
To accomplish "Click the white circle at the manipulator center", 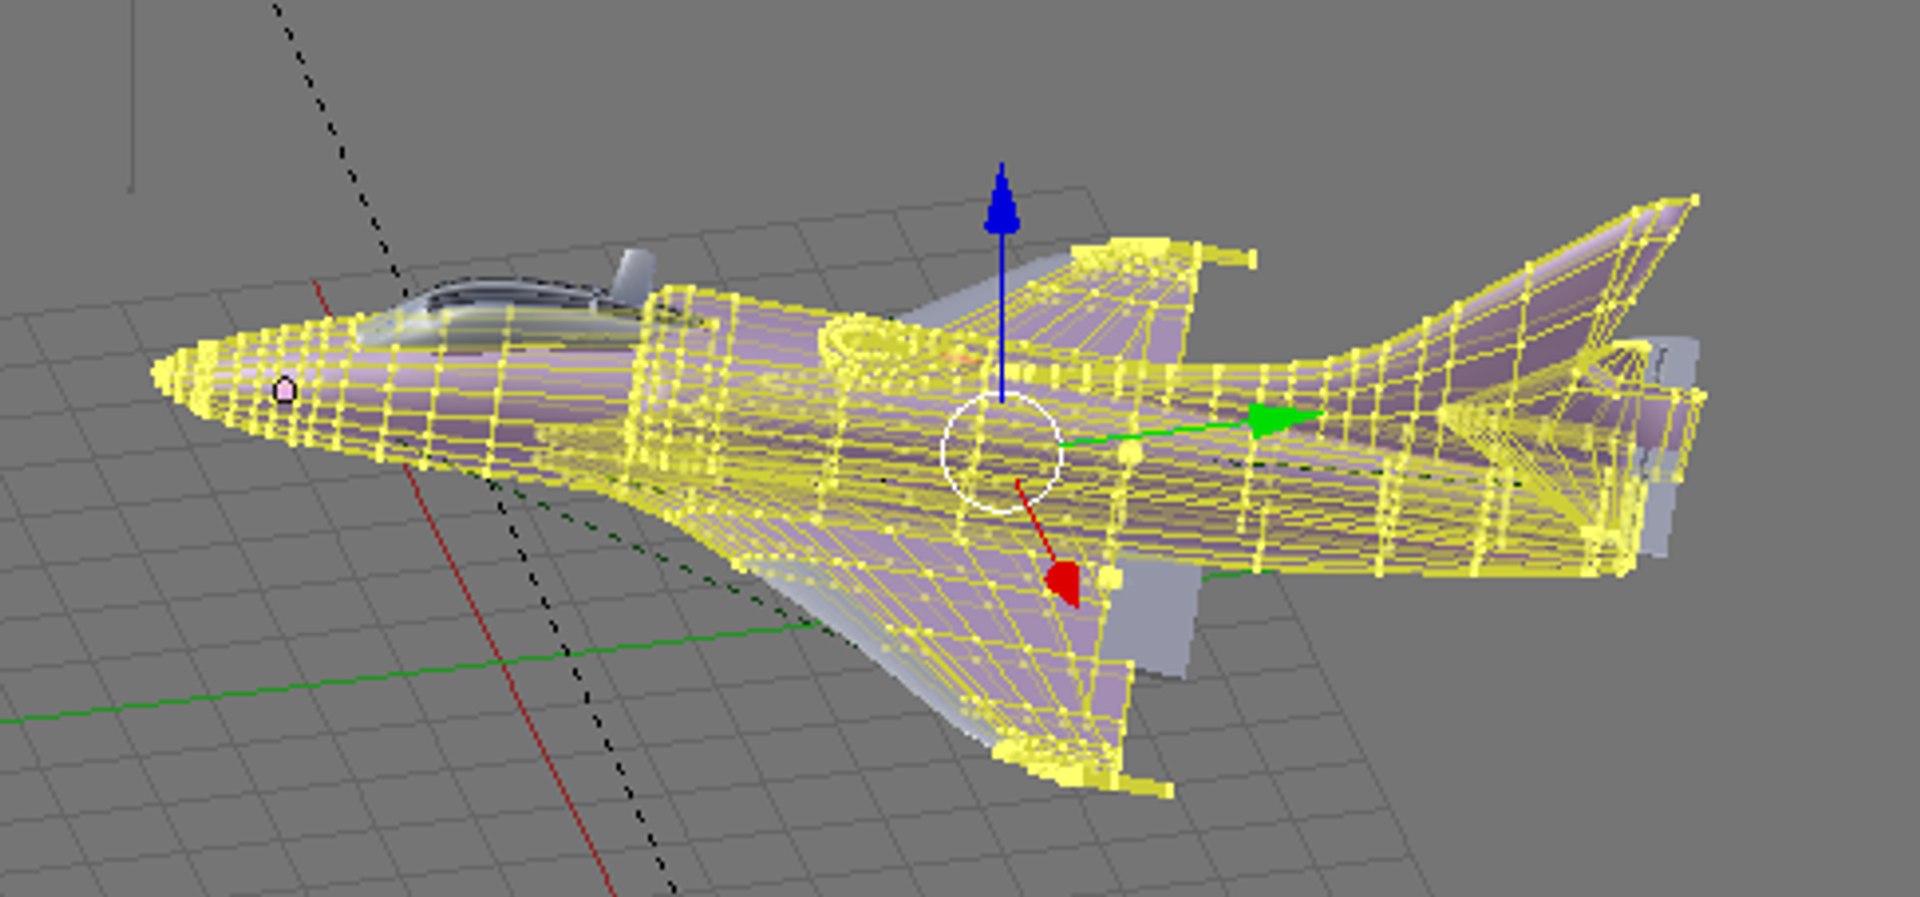I will click(x=1001, y=453).
